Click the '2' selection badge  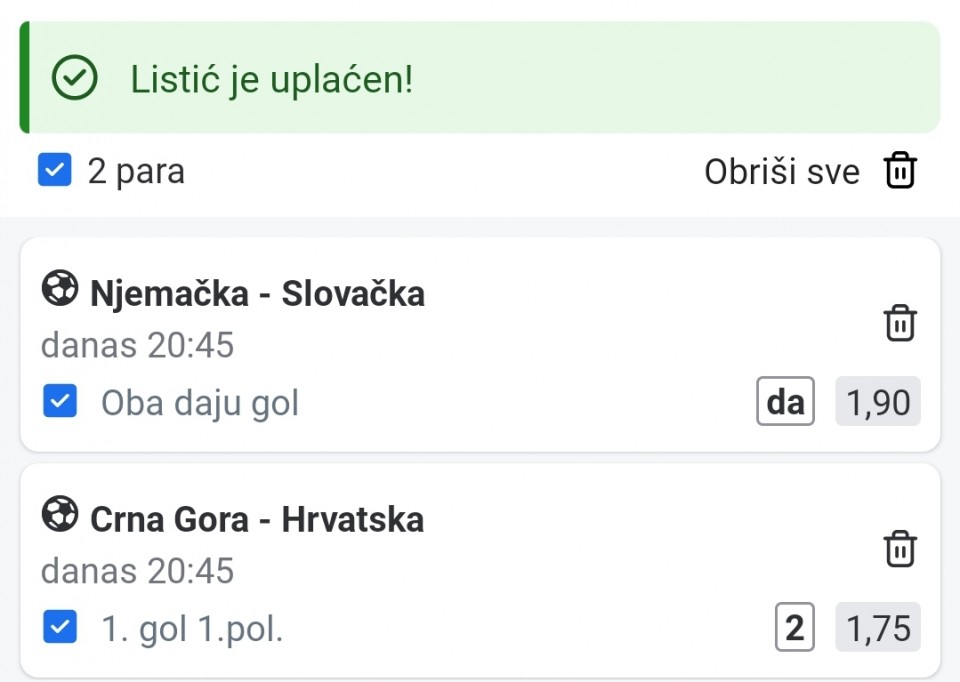click(x=794, y=628)
